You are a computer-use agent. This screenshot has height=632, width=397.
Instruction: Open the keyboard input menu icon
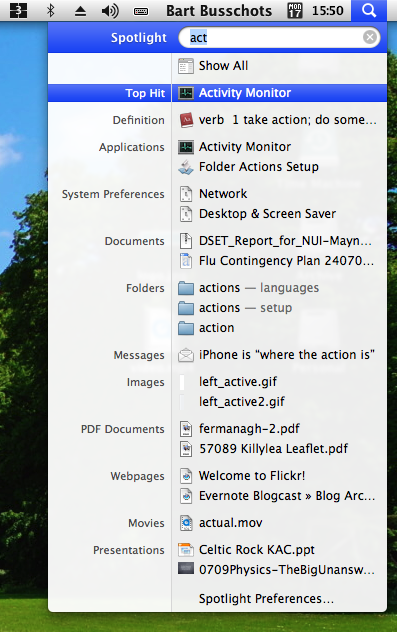141,12
